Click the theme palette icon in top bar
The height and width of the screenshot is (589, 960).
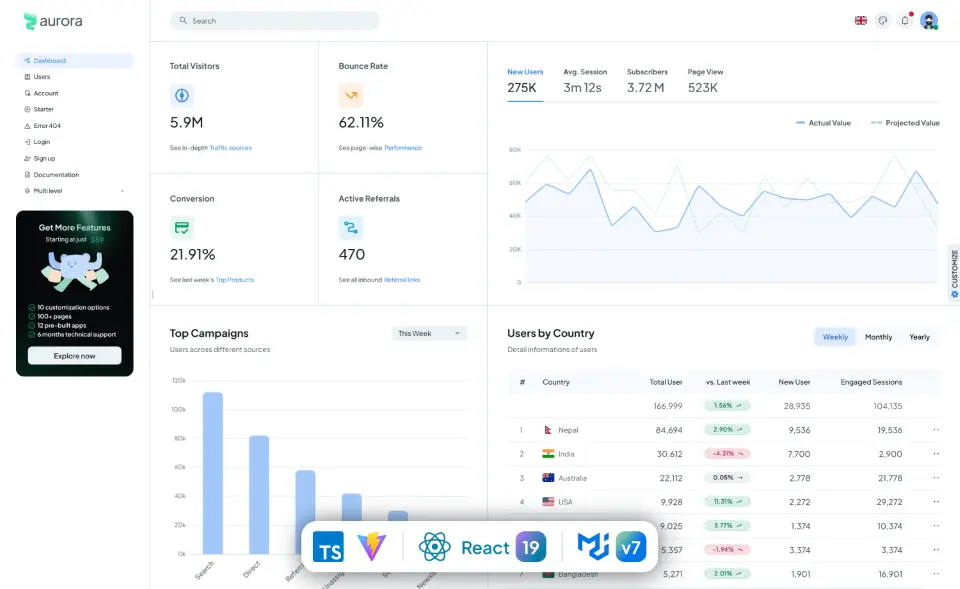coord(882,20)
